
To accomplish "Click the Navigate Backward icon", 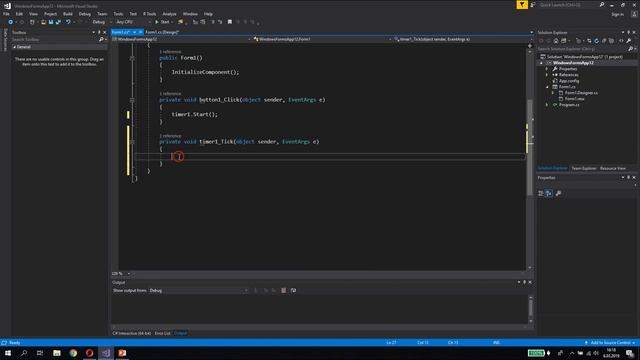I will pyautogui.click(x=11, y=22).
